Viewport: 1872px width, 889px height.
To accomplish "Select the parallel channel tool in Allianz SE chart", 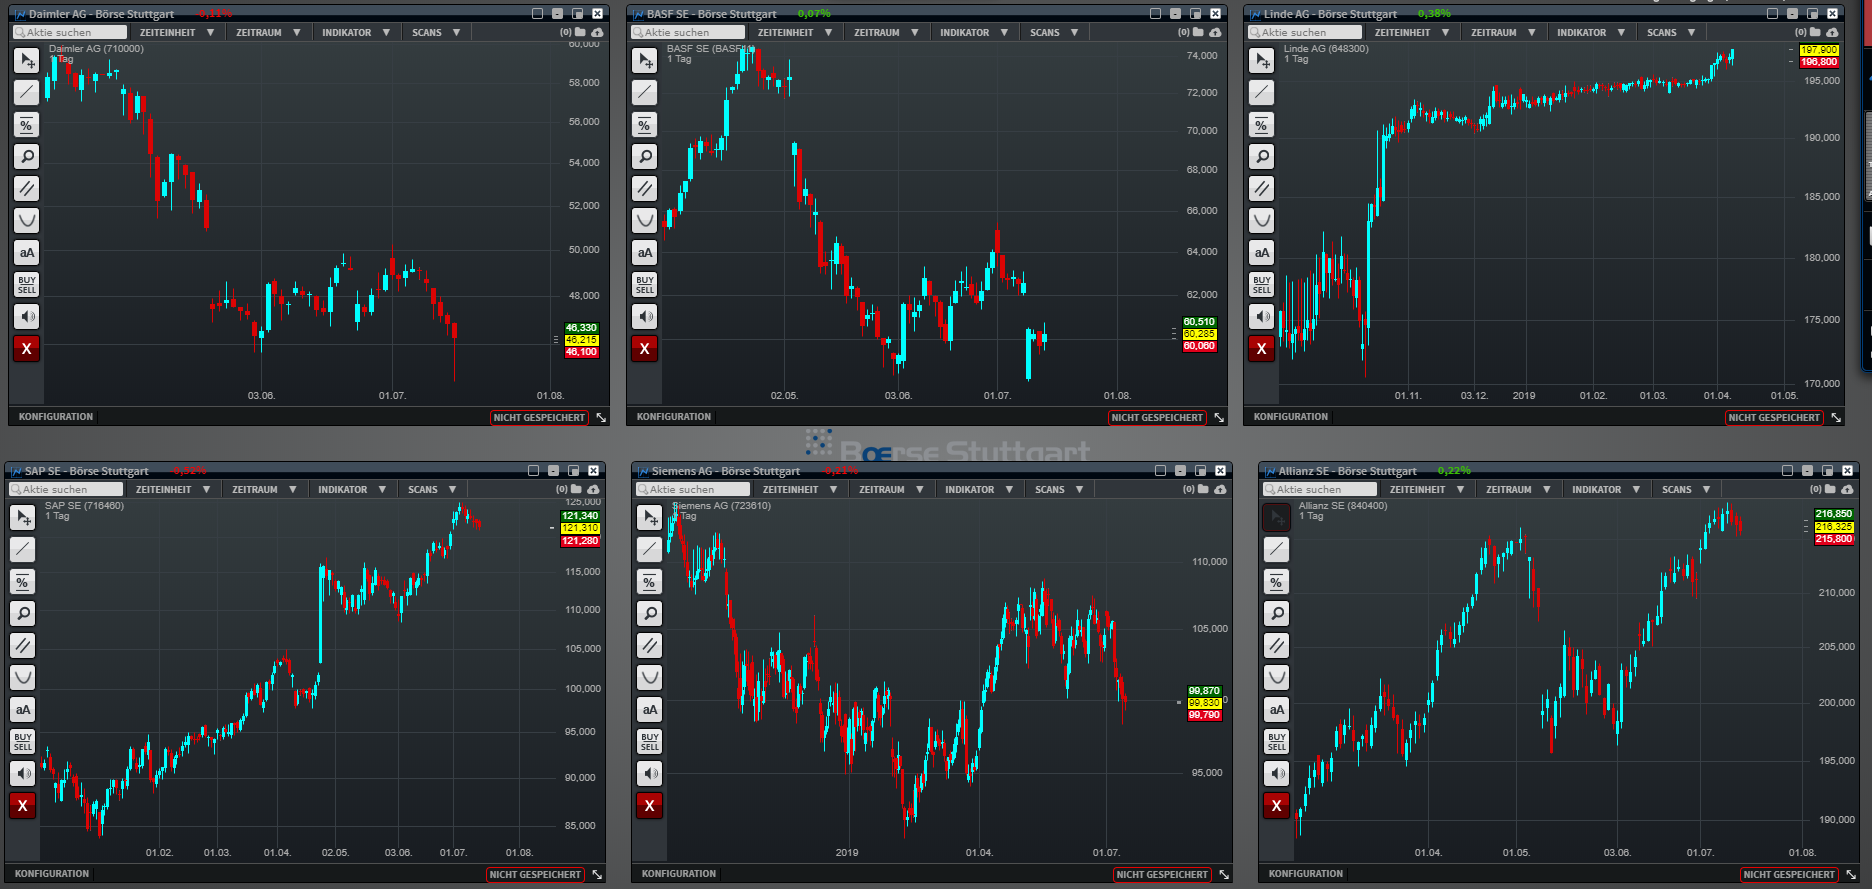I will pyautogui.click(x=1277, y=645).
